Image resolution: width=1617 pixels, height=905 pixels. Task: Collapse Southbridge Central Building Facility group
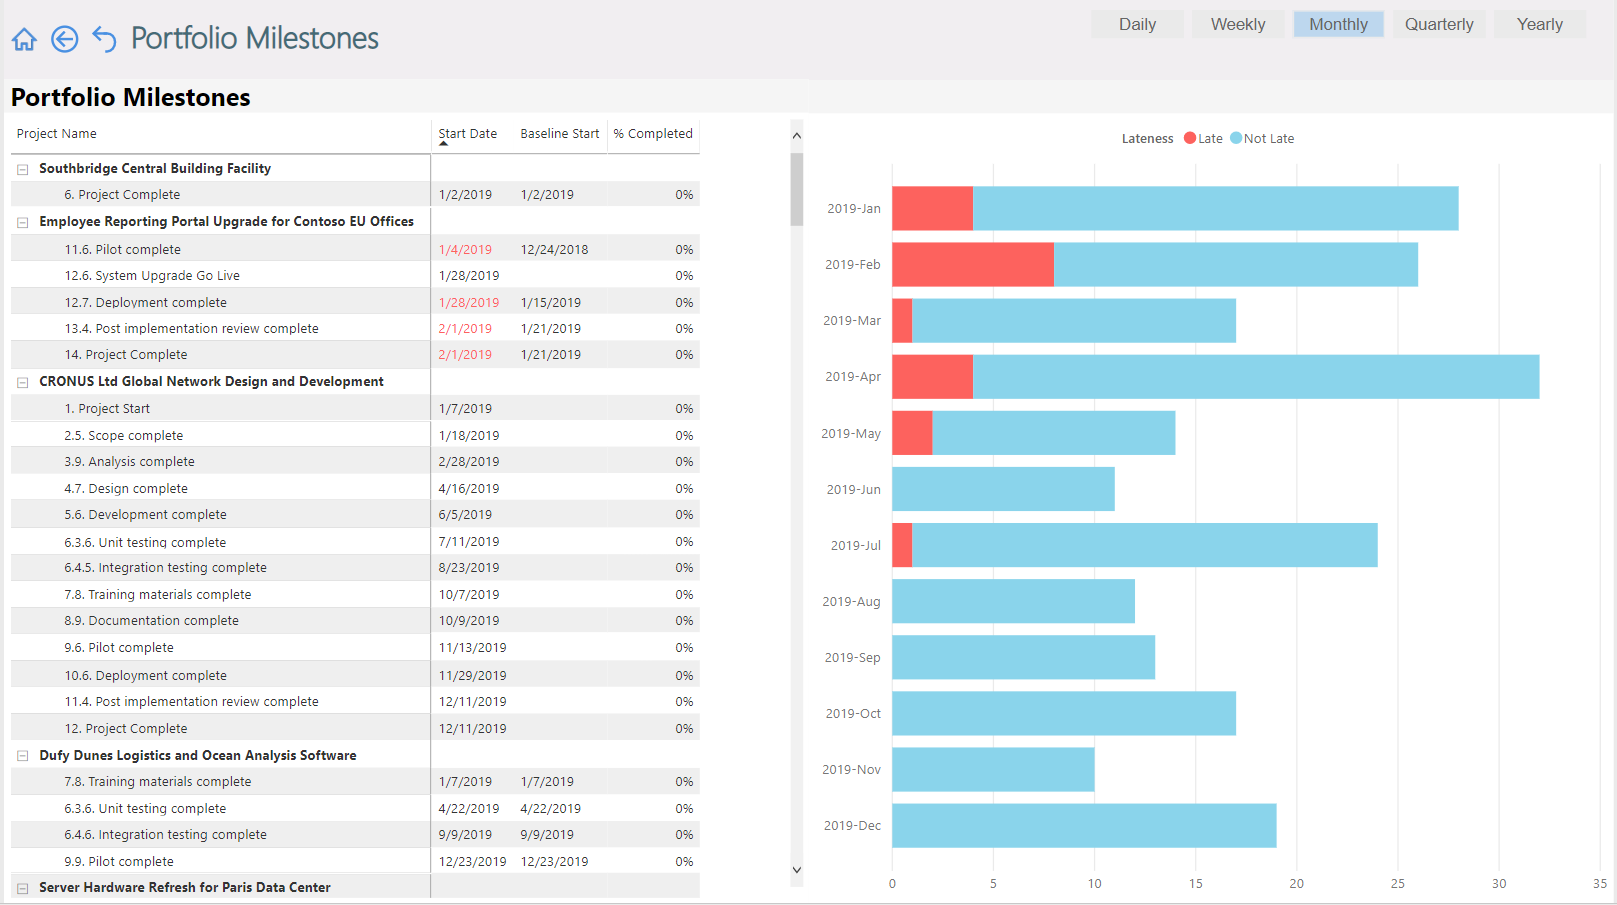click(x=22, y=169)
